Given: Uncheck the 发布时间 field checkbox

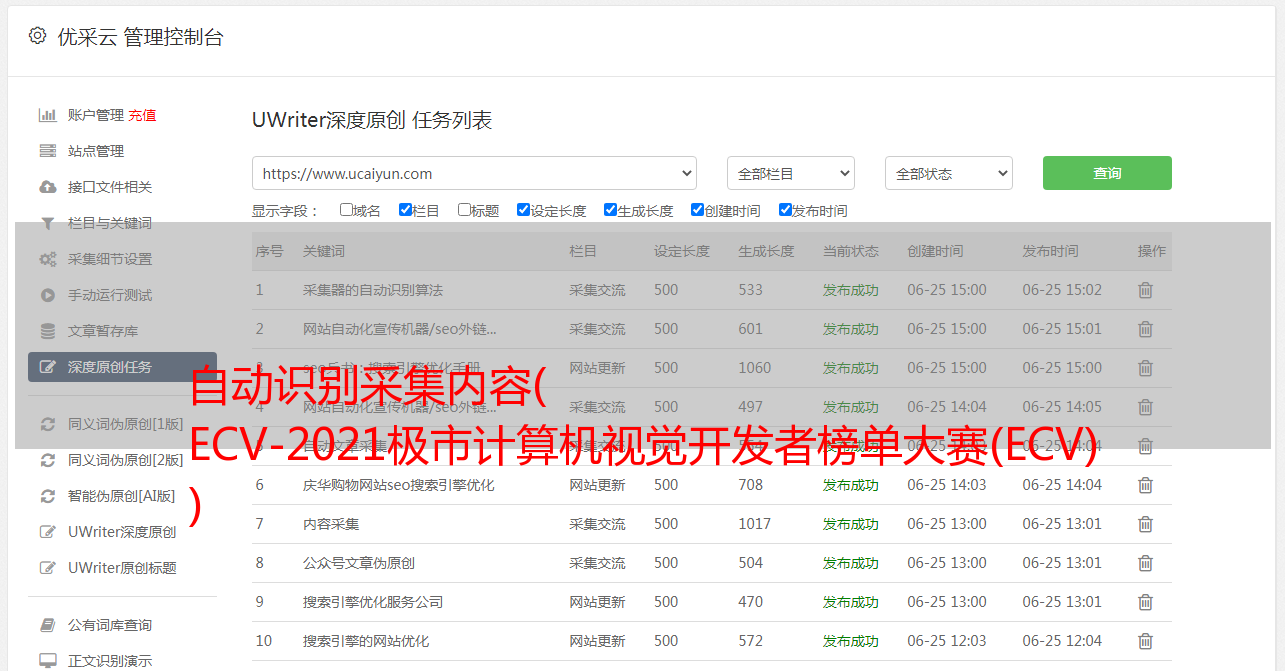Looking at the screenshot, I should 785,210.
